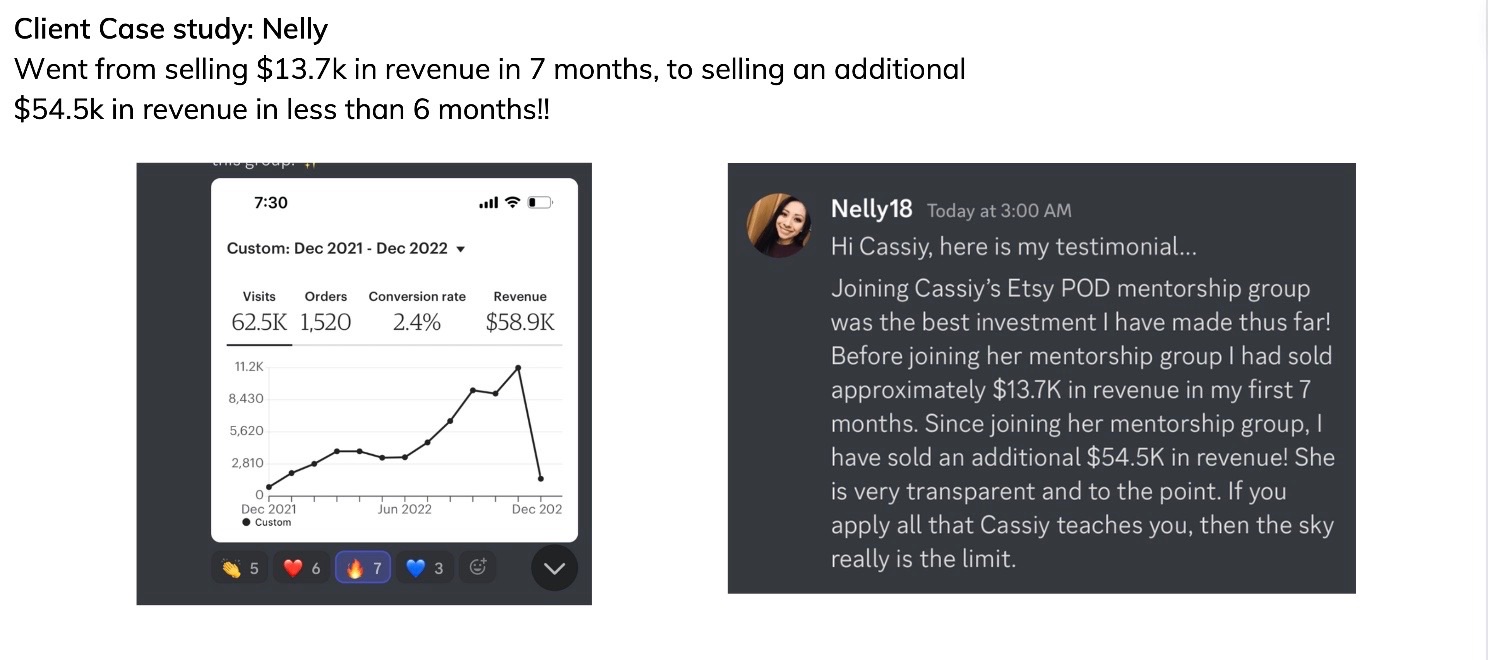Select the Visits stat tab
Screen dimensions: 1488x660
[259, 311]
